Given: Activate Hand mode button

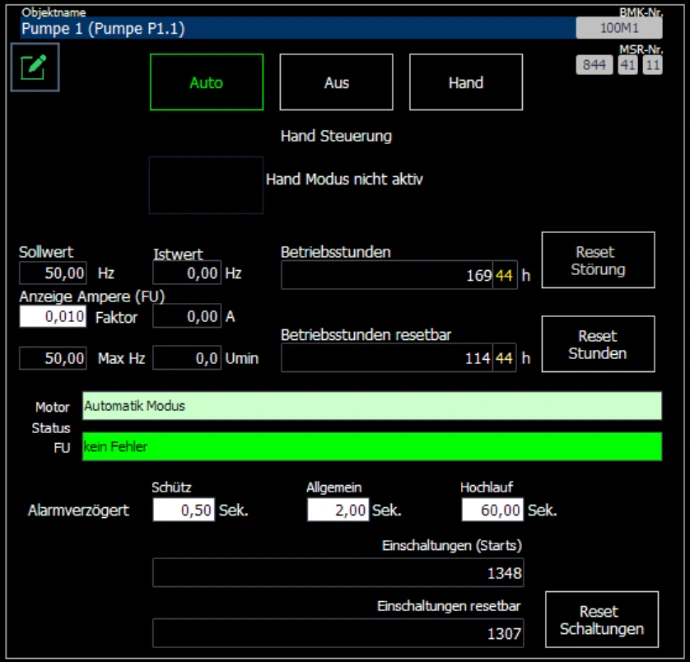Looking at the screenshot, I should (465, 82).
